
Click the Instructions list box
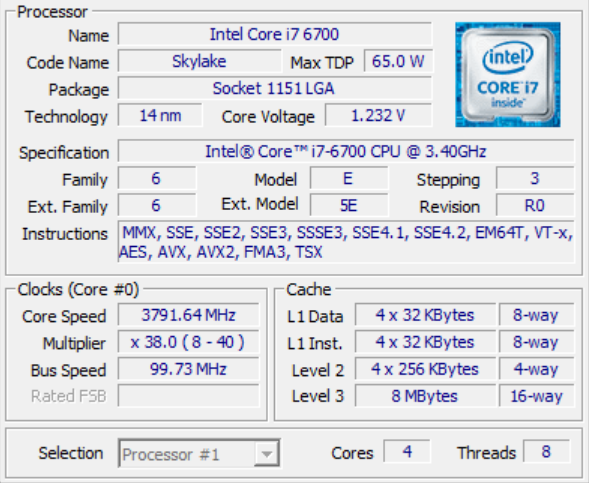tap(346, 242)
